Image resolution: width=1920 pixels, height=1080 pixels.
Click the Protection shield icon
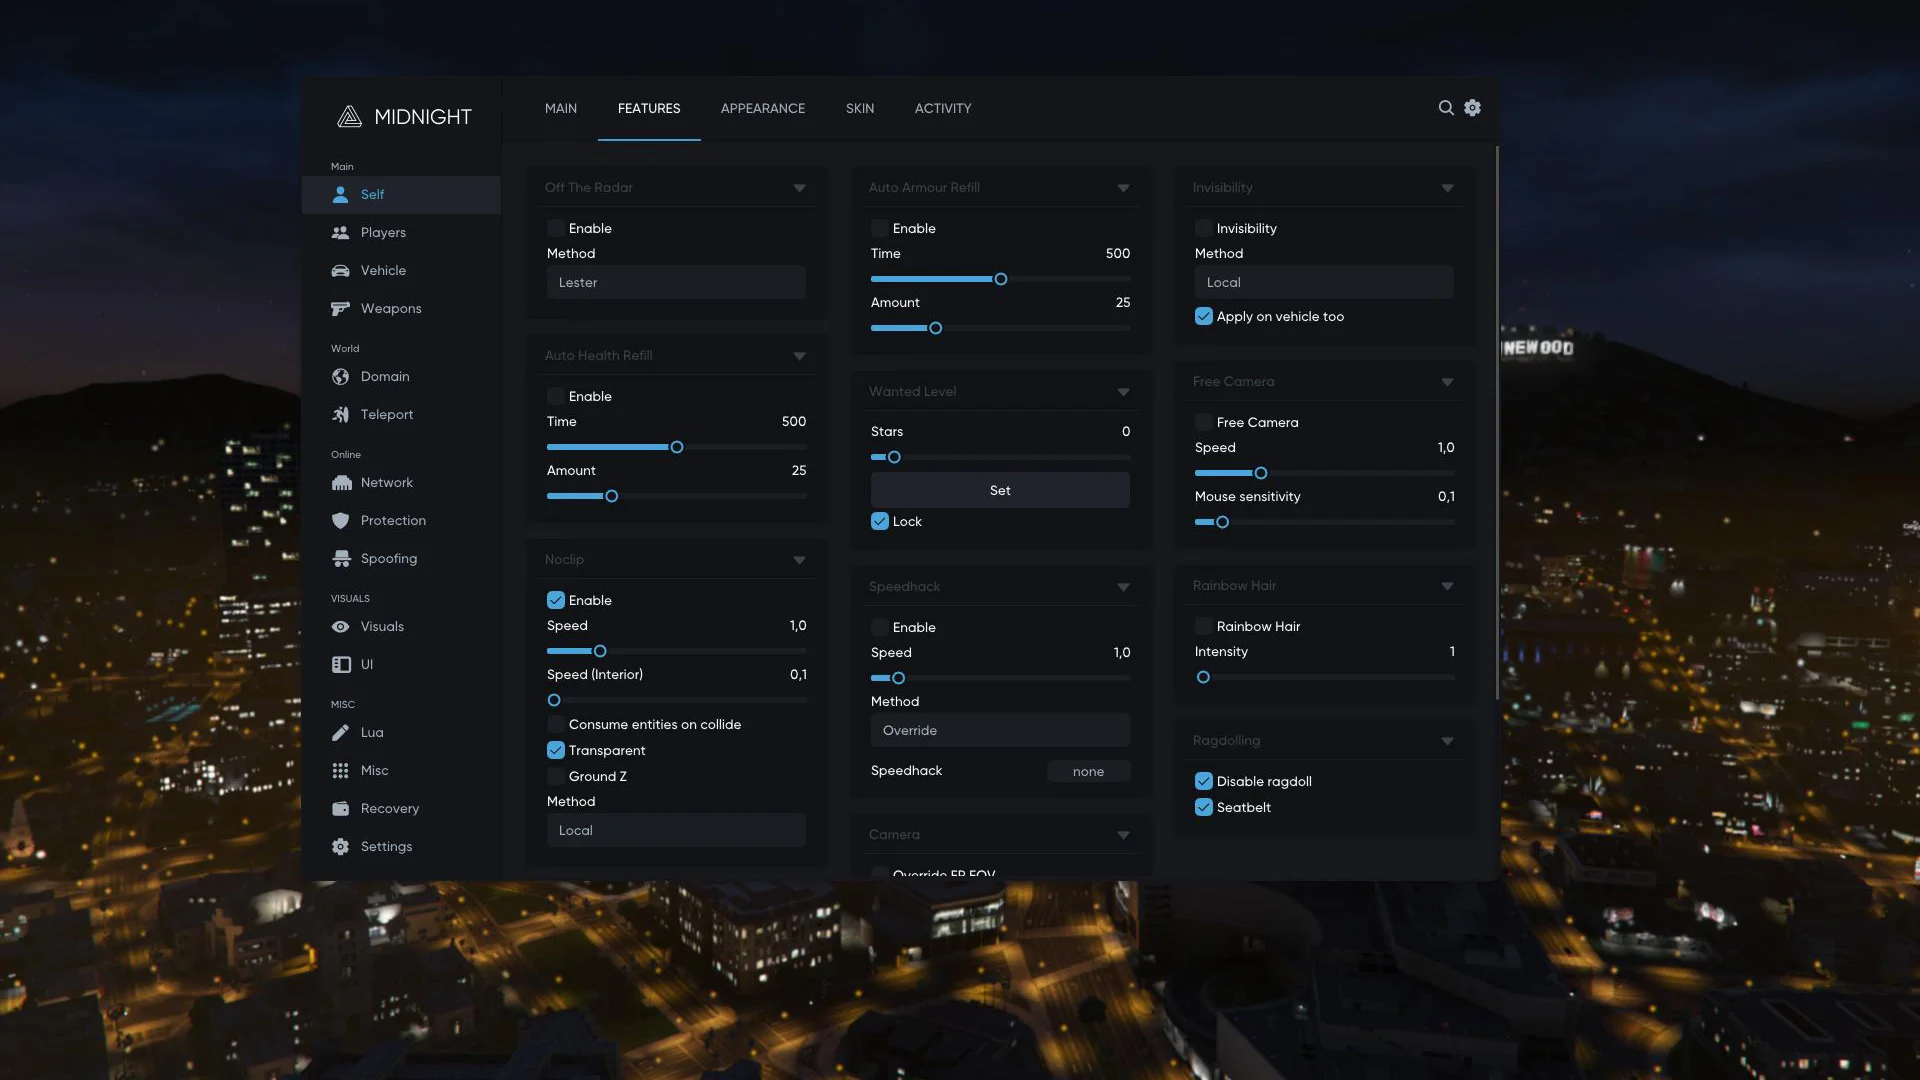(341, 521)
